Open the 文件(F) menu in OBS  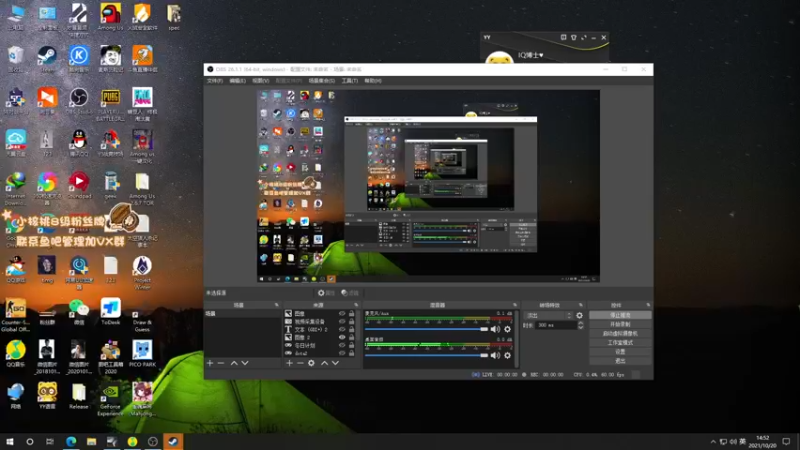click(215, 81)
